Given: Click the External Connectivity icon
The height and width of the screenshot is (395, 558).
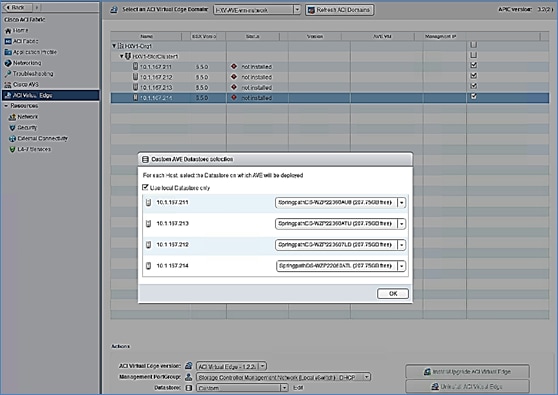Looking at the screenshot, I should tap(12, 138).
